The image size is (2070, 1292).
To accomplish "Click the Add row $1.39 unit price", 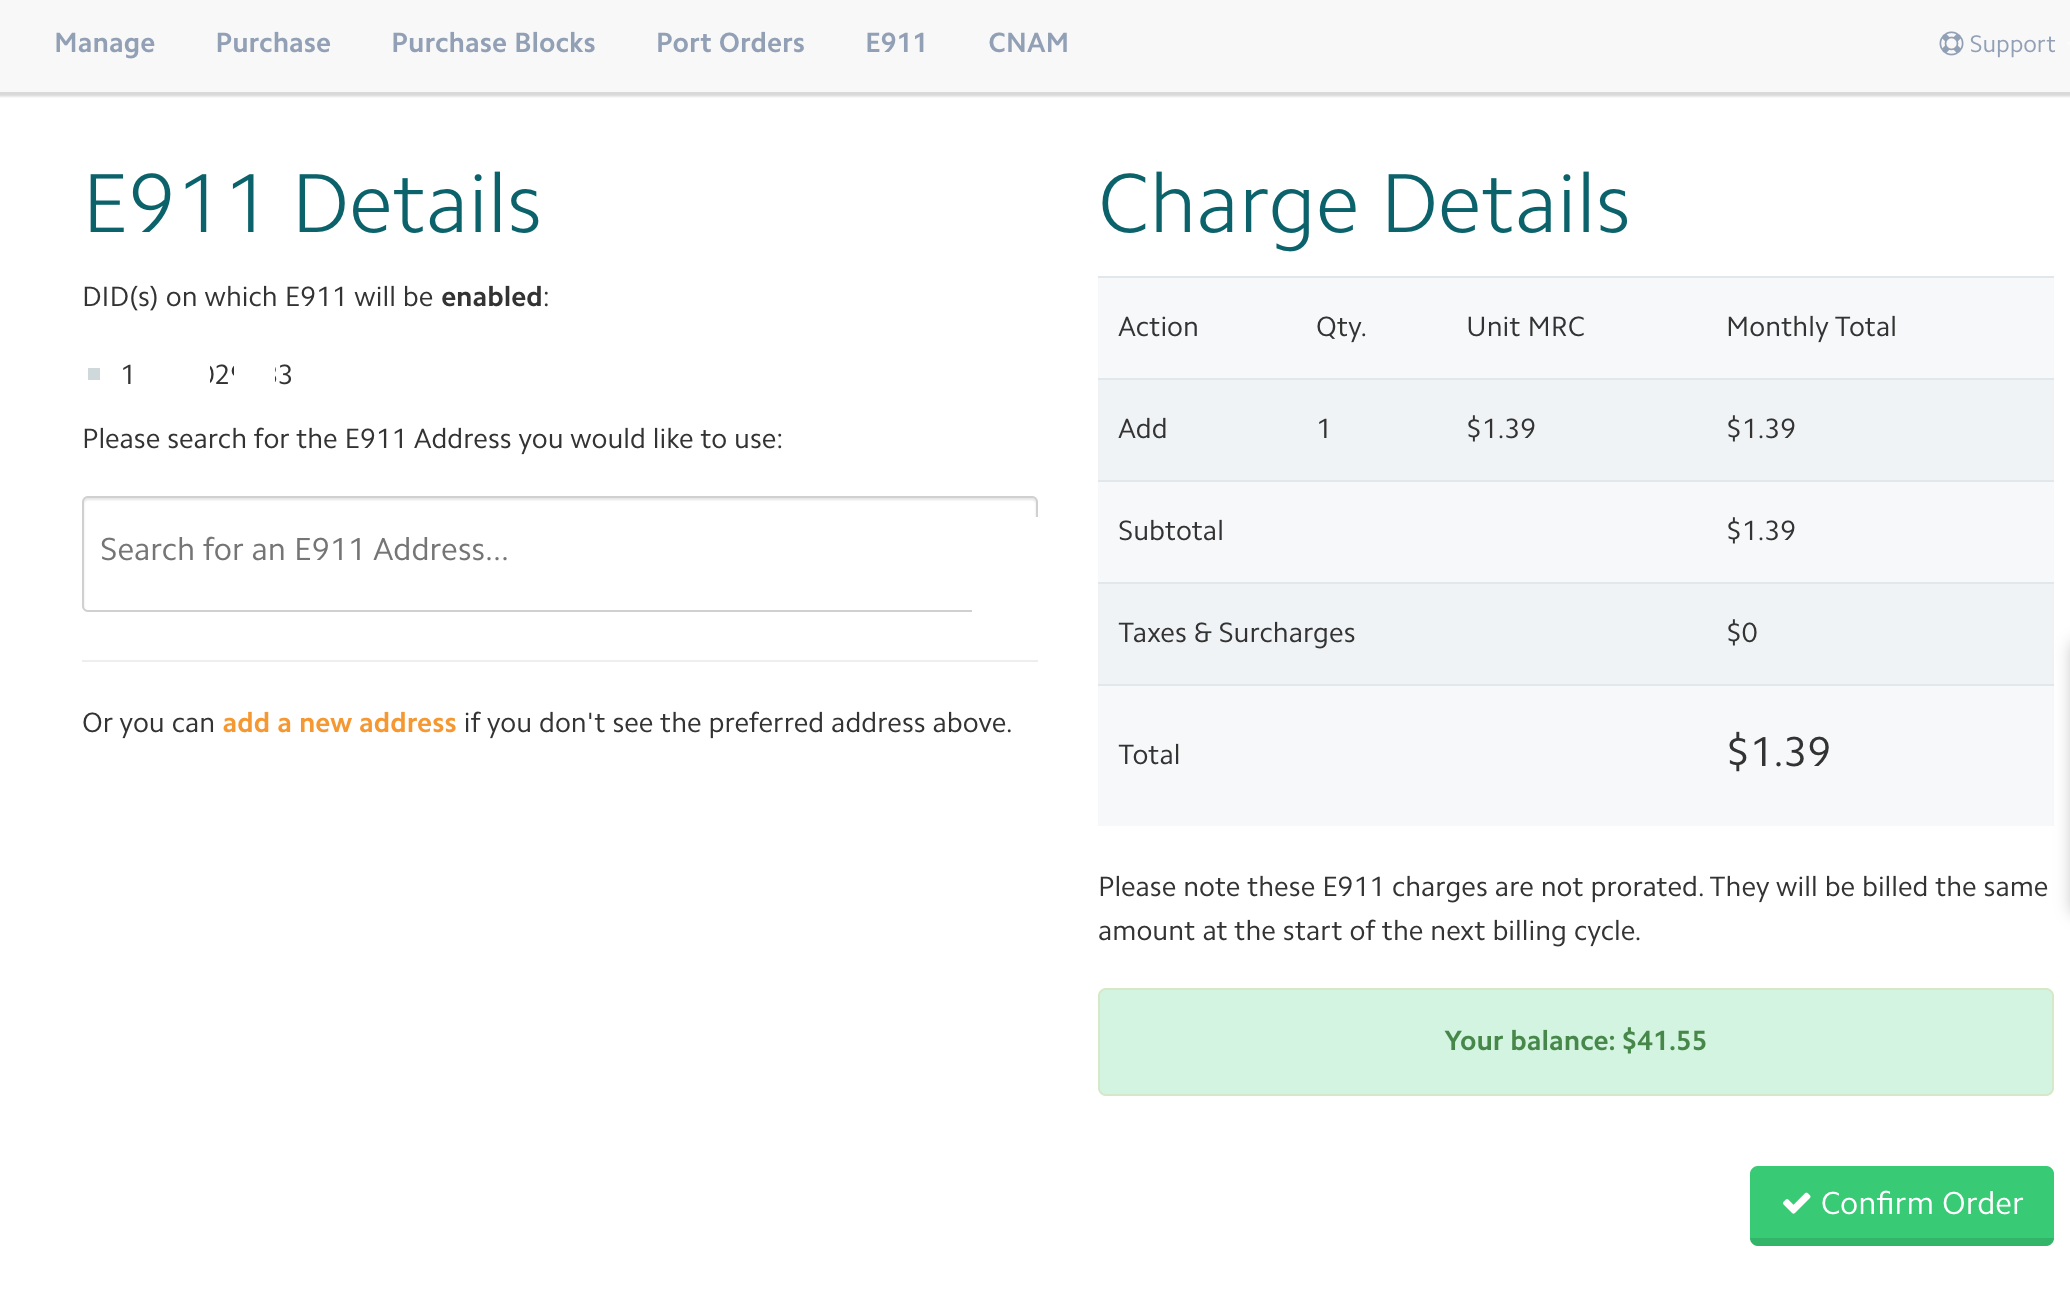I will point(1500,429).
